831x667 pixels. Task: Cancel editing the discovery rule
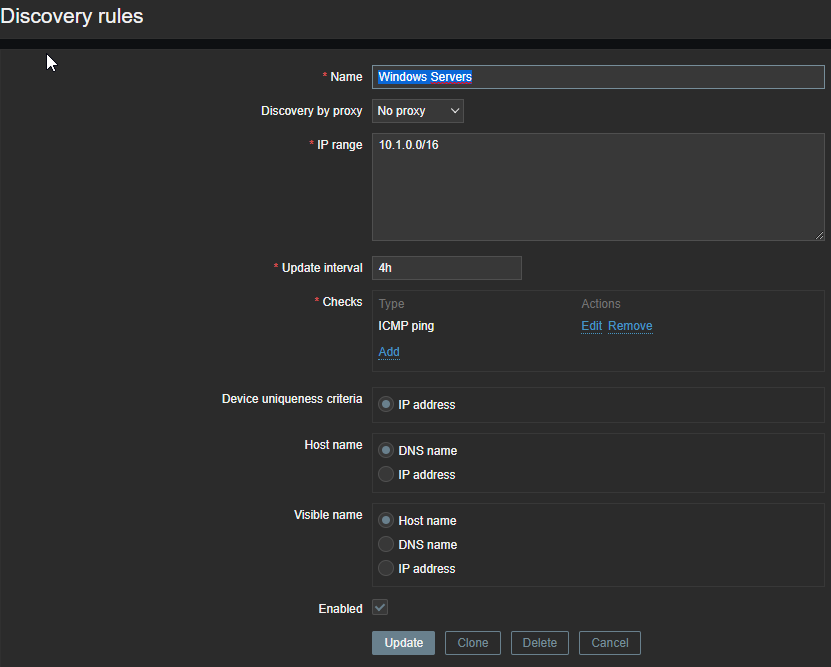610,643
